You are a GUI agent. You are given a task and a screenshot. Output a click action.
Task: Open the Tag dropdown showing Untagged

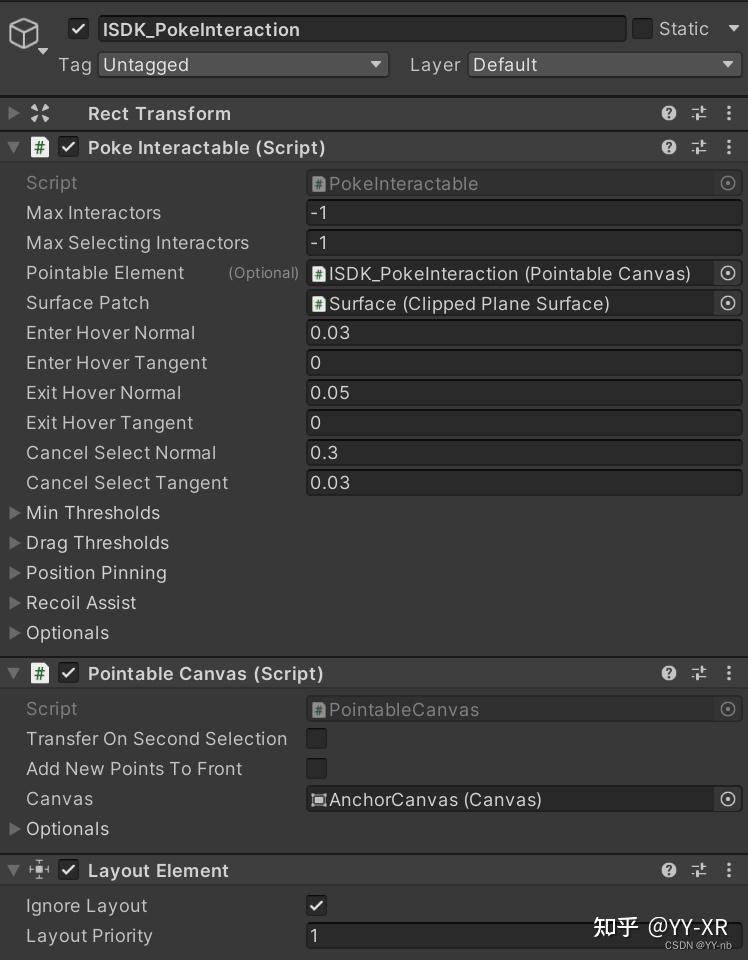pyautogui.click(x=244, y=65)
